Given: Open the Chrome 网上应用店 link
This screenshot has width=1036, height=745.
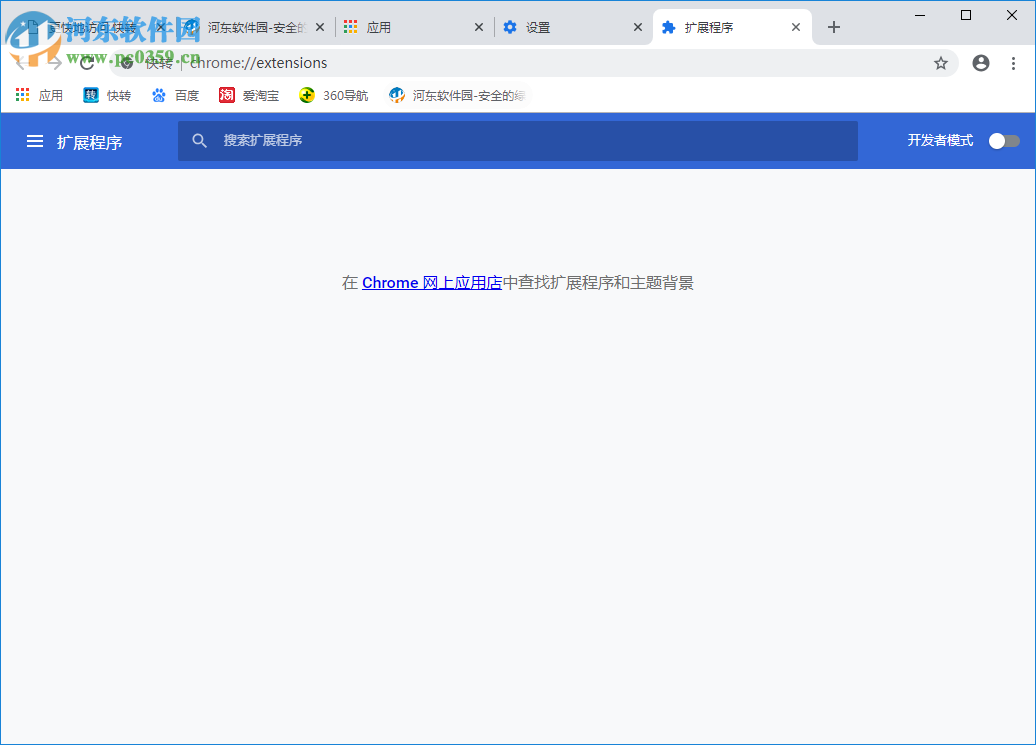Looking at the screenshot, I should [432, 282].
